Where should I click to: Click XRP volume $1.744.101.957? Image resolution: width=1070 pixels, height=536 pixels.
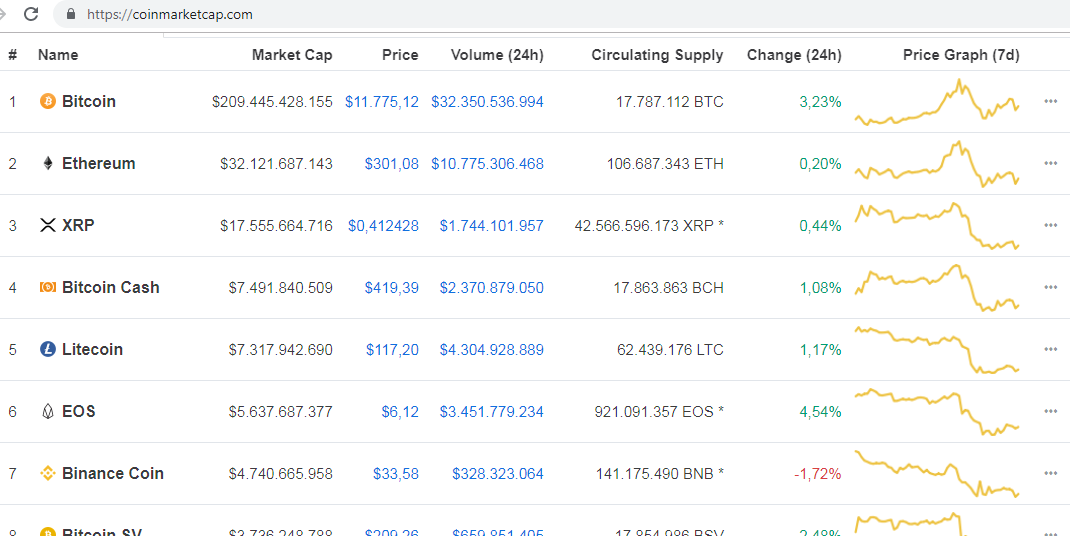click(x=491, y=226)
